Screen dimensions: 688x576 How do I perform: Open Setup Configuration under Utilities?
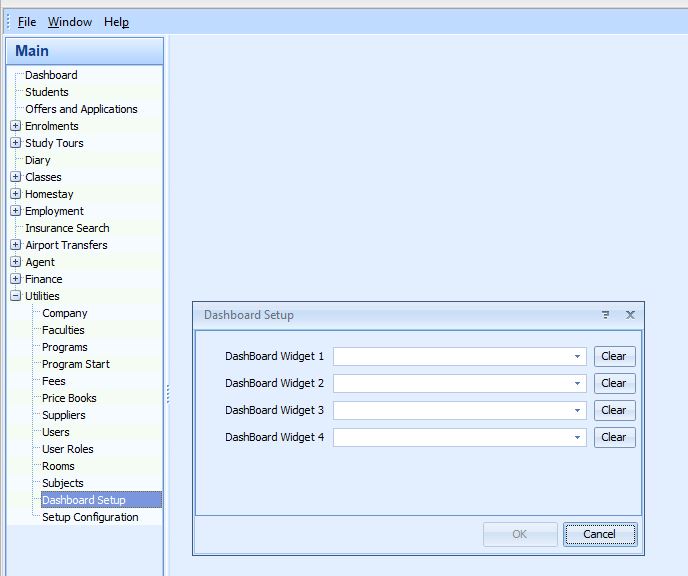[x=90, y=517]
